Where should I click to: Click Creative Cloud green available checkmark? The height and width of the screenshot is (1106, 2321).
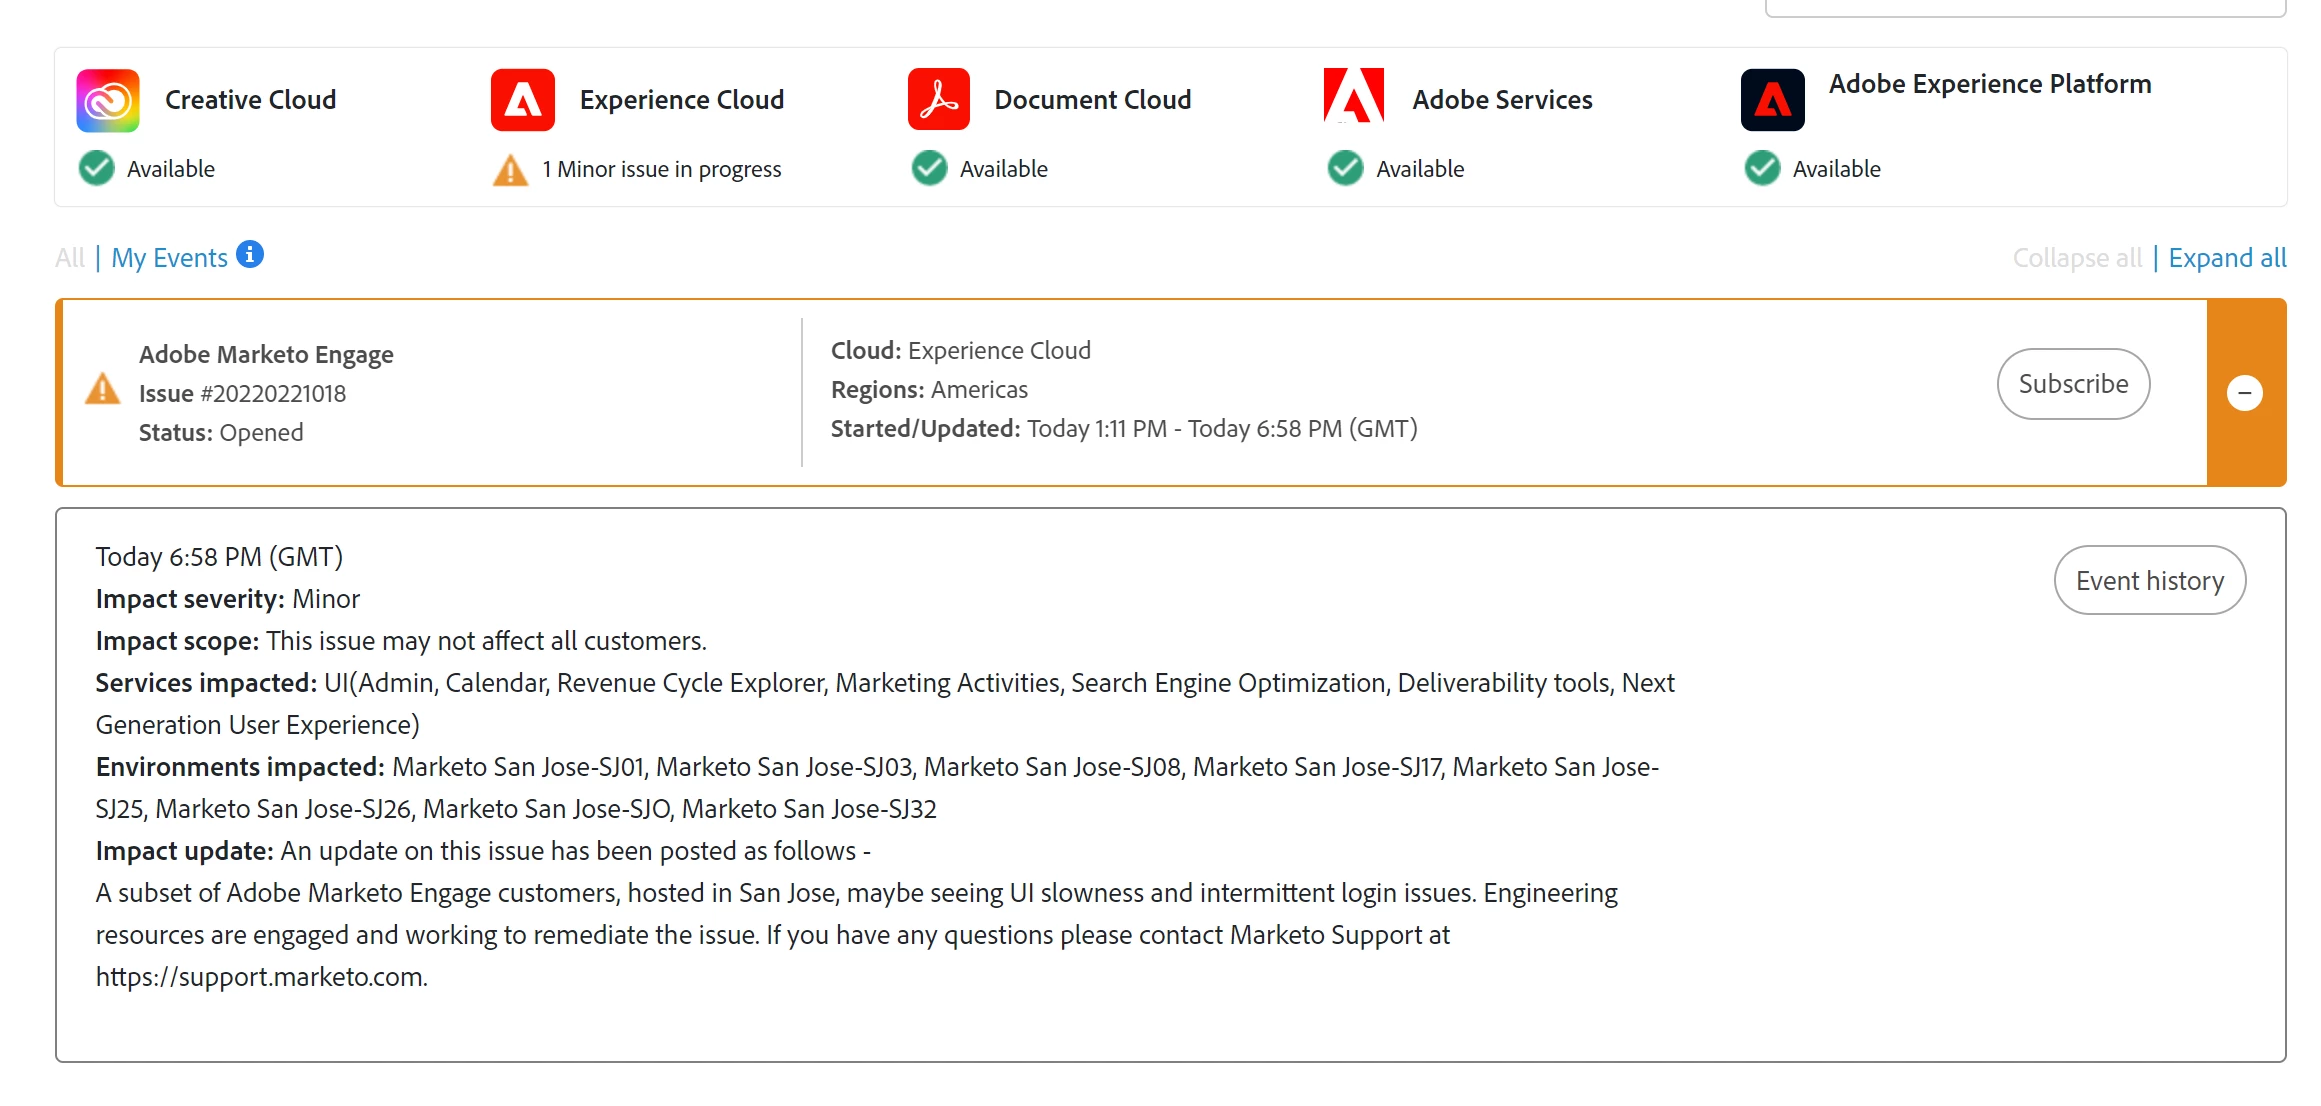(x=97, y=168)
